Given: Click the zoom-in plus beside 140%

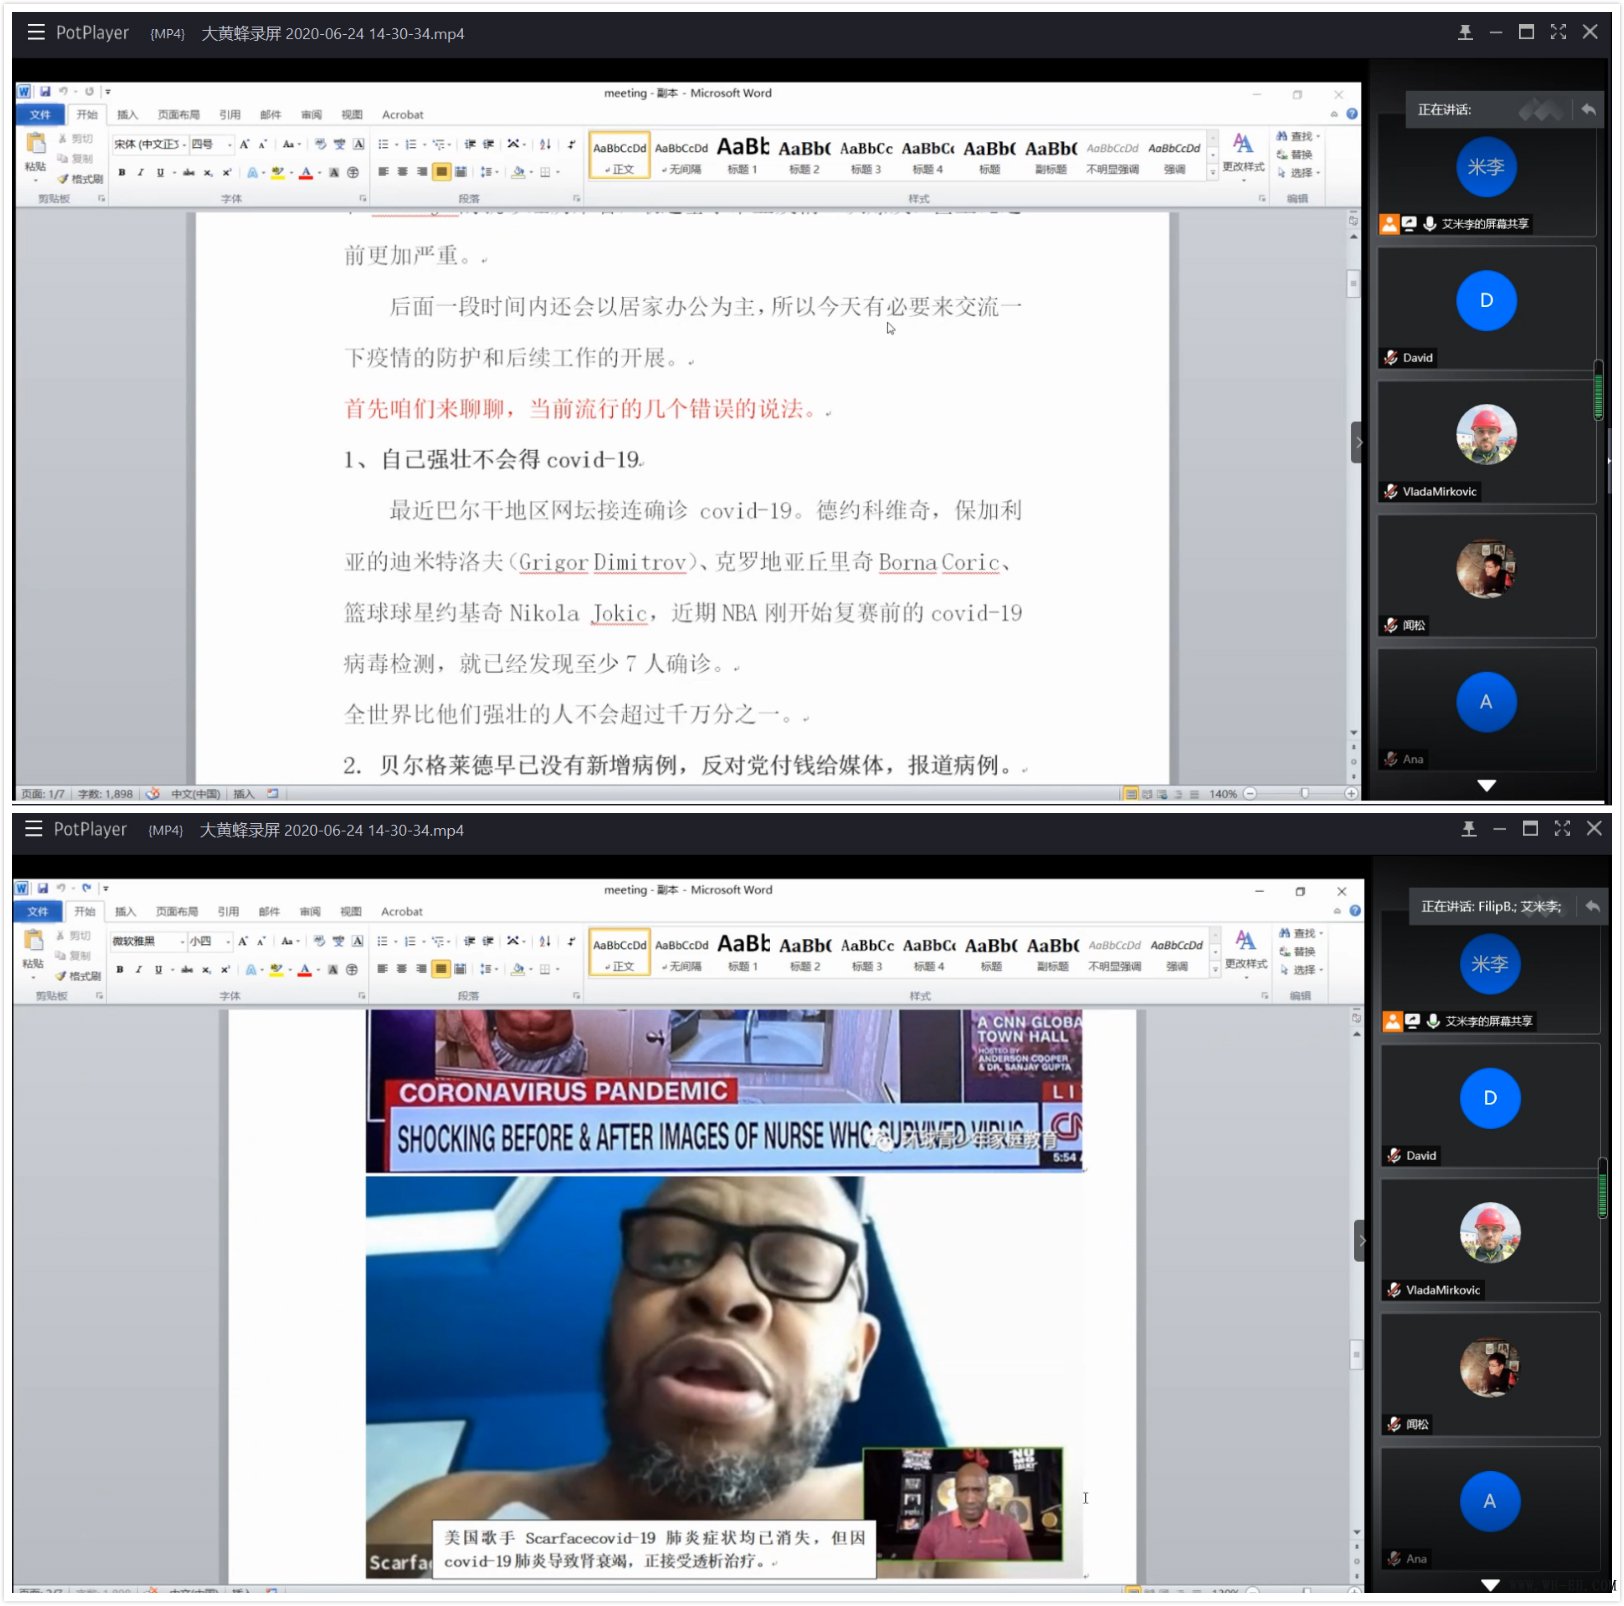Looking at the screenshot, I should (x=1351, y=794).
